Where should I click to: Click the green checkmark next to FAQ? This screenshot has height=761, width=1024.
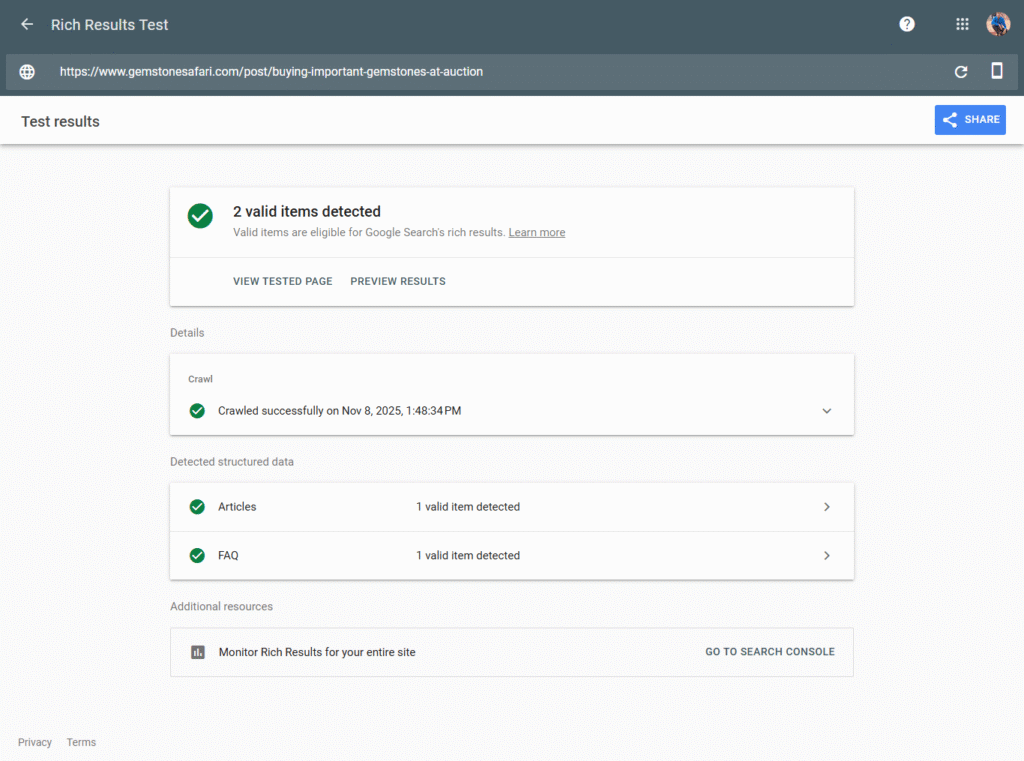(197, 555)
